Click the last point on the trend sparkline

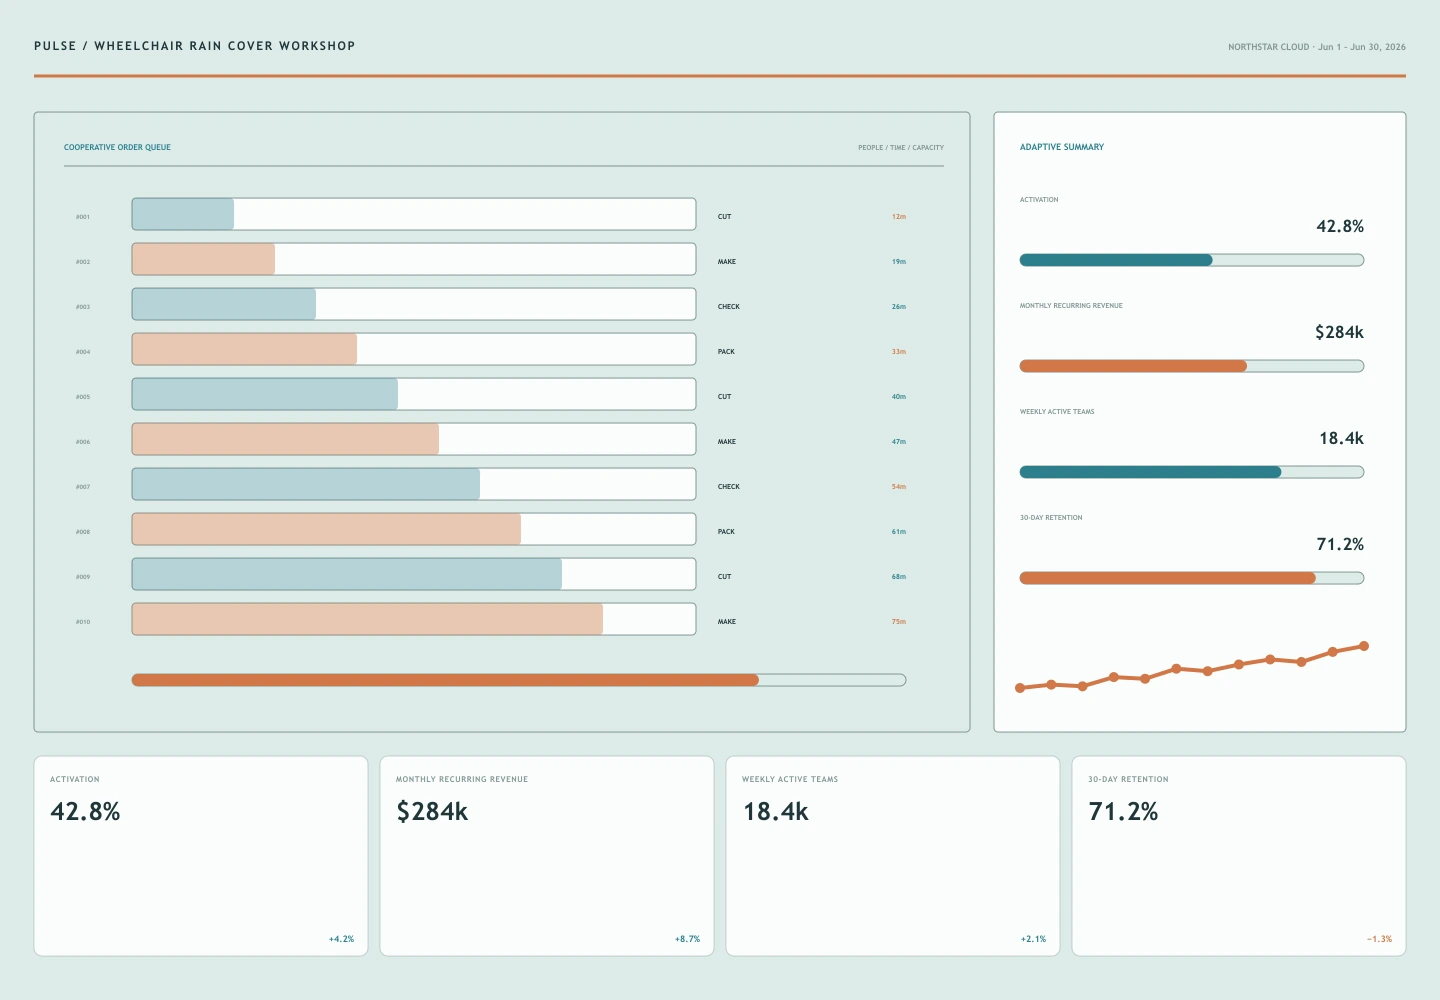tap(1364, 646)
